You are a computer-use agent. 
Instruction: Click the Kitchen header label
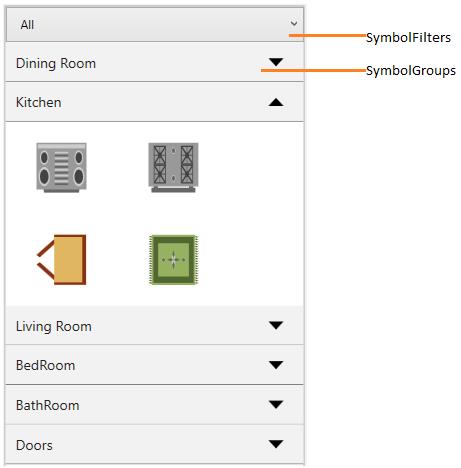(x=39, y=102)
